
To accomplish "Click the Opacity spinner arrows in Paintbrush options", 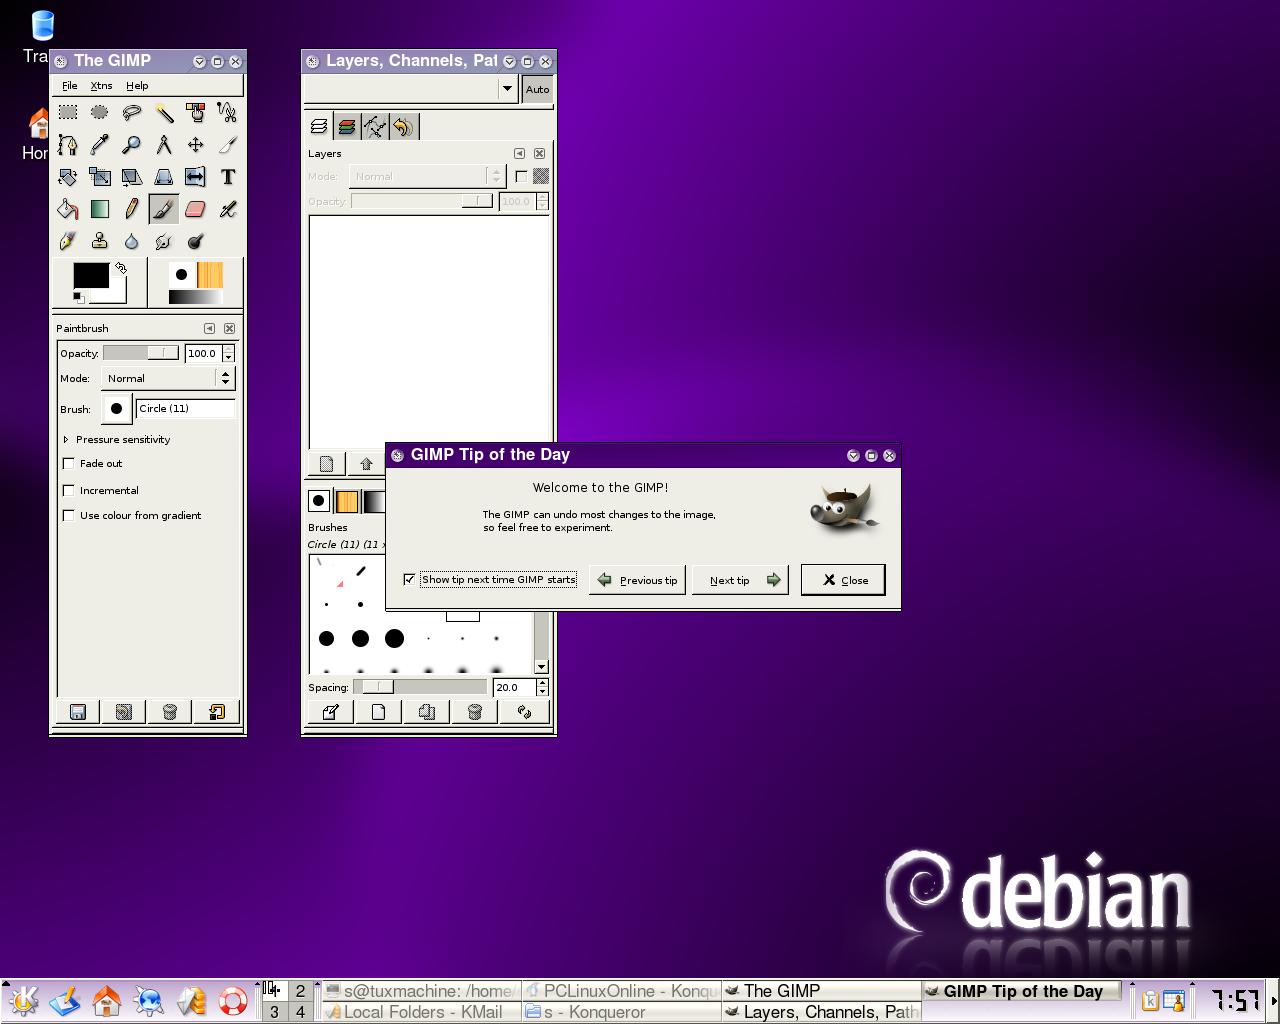I will point(229,354).
